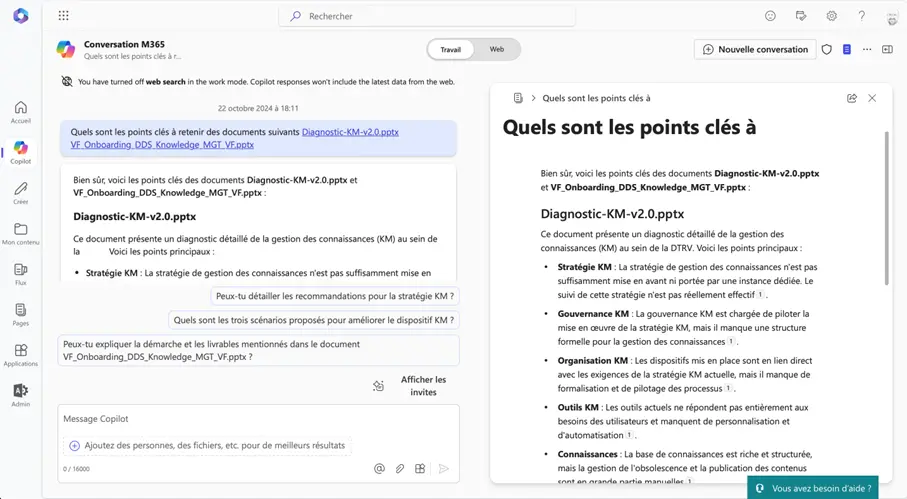Image resolution: width=907 pixels, height=499 pixels.
Task: Click citation 1 after Organisation KM paragraph
Action: pos(728,389)
